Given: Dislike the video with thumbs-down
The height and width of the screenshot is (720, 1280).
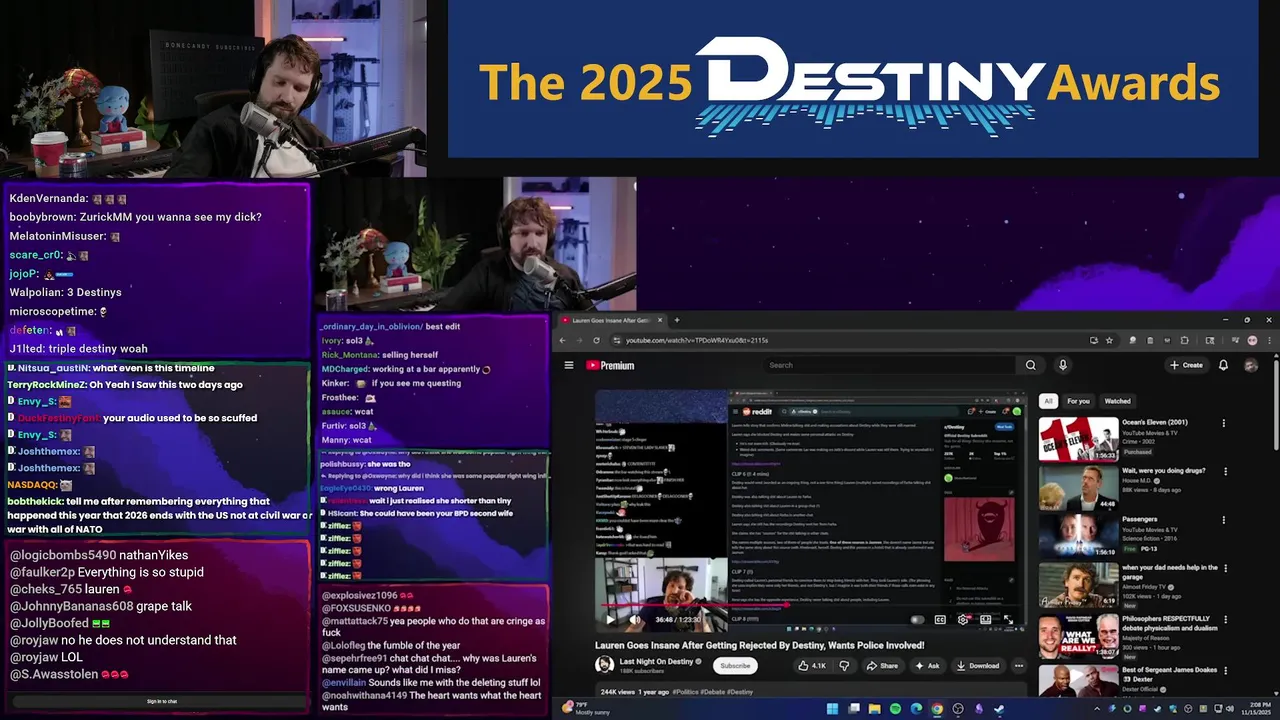Looking at the screenshot, I should [844, 666].
